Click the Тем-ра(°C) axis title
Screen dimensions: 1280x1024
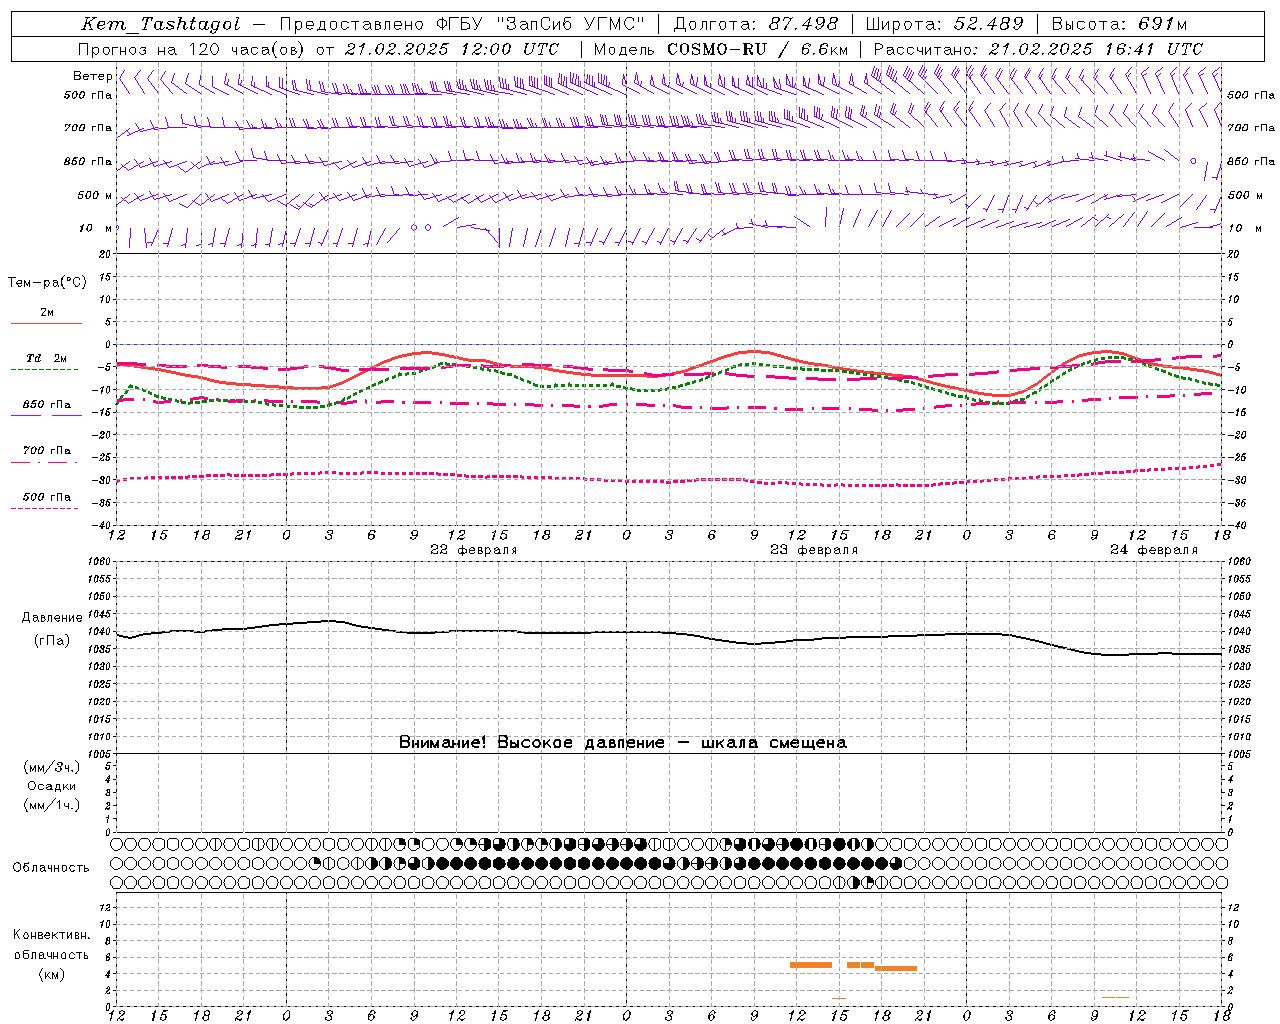[x=47, y=283]
